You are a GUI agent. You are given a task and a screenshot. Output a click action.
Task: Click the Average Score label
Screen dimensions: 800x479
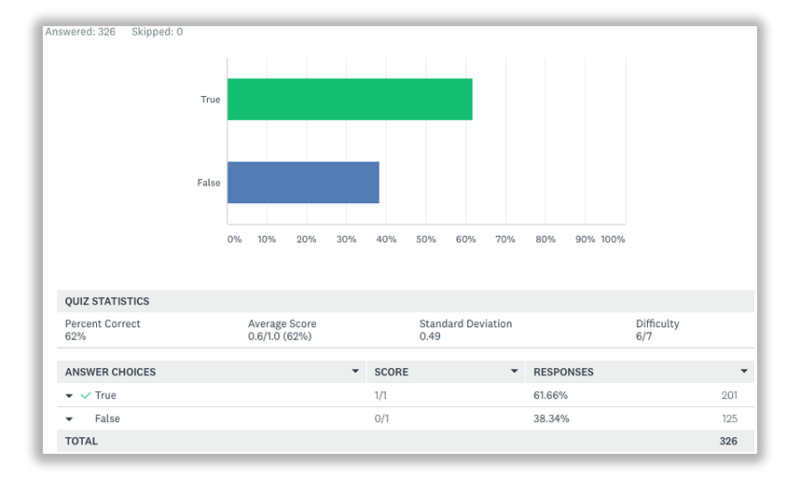pyautogui.click(x=282, y=324)
